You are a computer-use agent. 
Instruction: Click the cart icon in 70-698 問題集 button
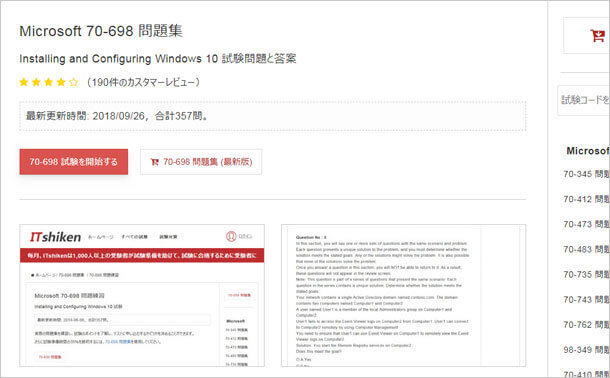pos(154,162)
